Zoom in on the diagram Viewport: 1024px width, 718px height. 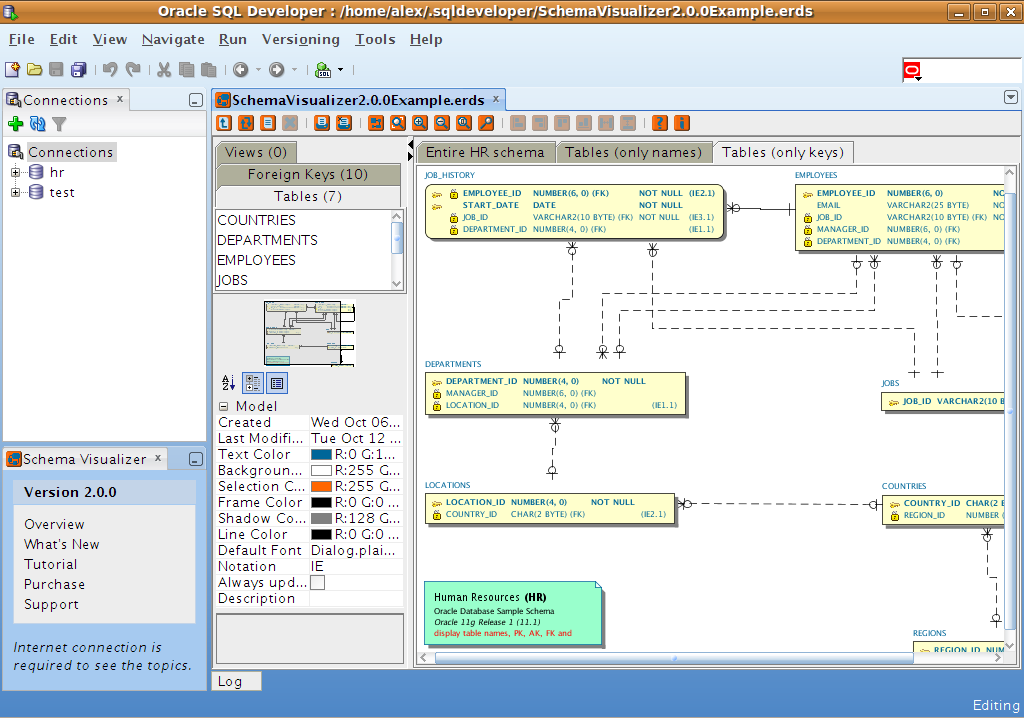pyautogui.click(x=420, y=122)
